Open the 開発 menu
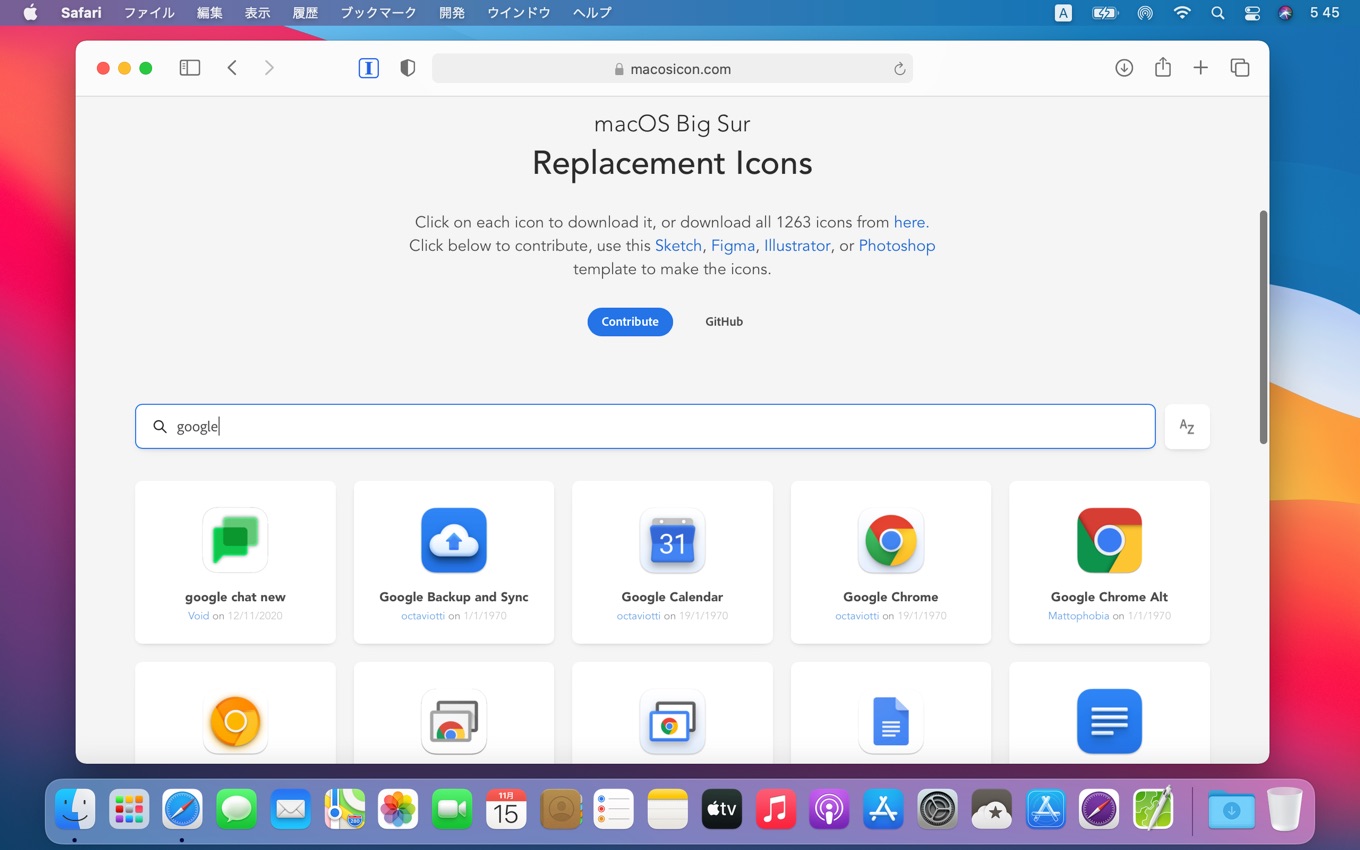Screen dimensions: 1360x850 pos(452,13)
